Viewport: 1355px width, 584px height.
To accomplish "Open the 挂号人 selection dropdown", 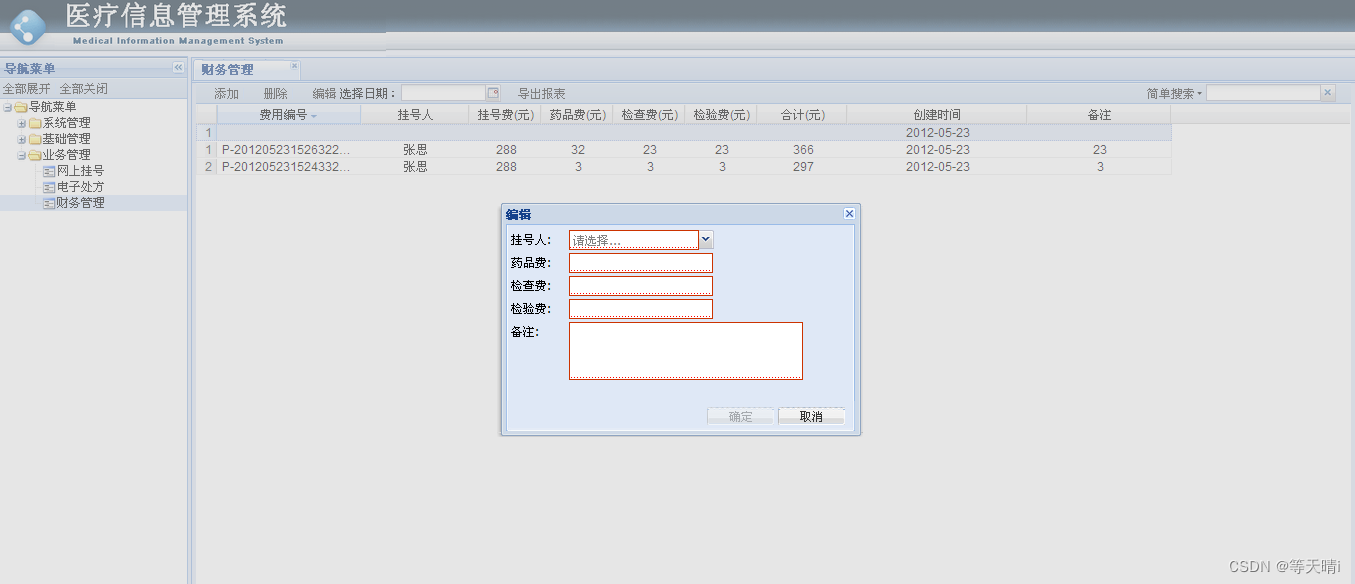I will pyautogui.click(x=706, y=239).
